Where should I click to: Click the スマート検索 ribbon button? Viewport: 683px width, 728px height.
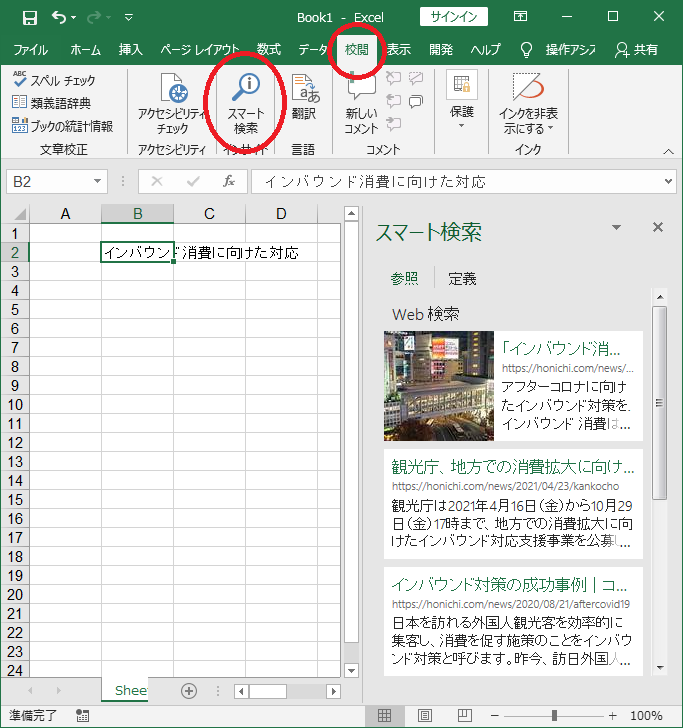(246, 104)
